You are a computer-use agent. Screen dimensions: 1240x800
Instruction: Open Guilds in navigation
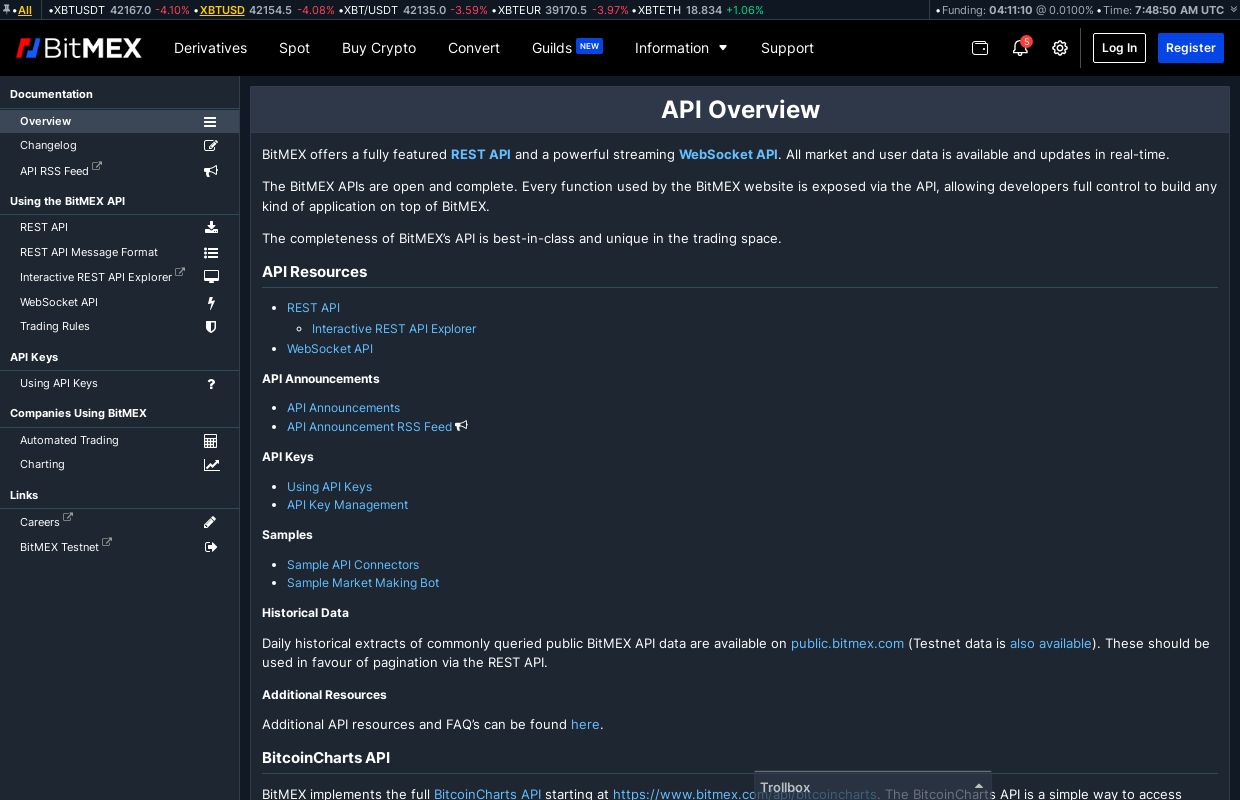tap(567, 48)
